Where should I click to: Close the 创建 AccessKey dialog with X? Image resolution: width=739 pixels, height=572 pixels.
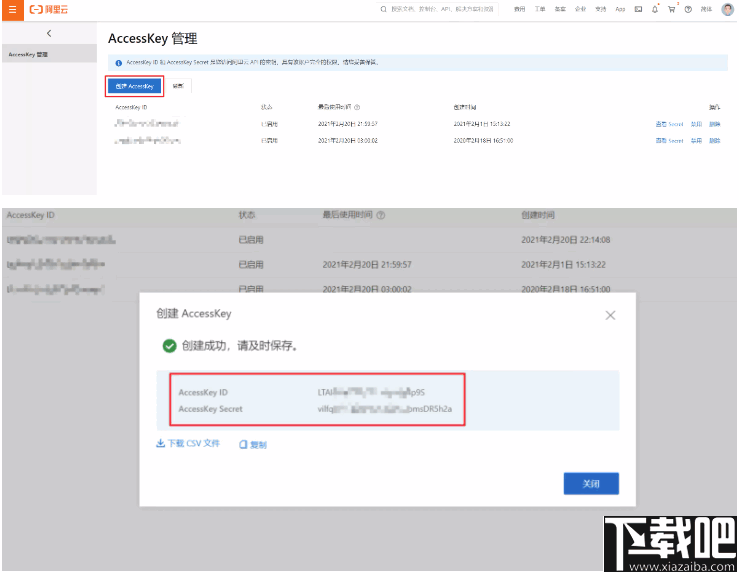610,315
